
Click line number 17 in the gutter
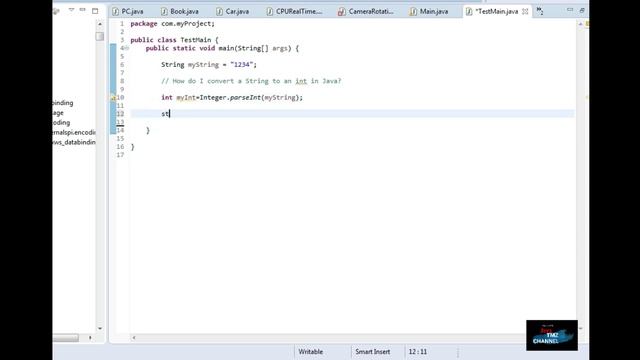120,155
